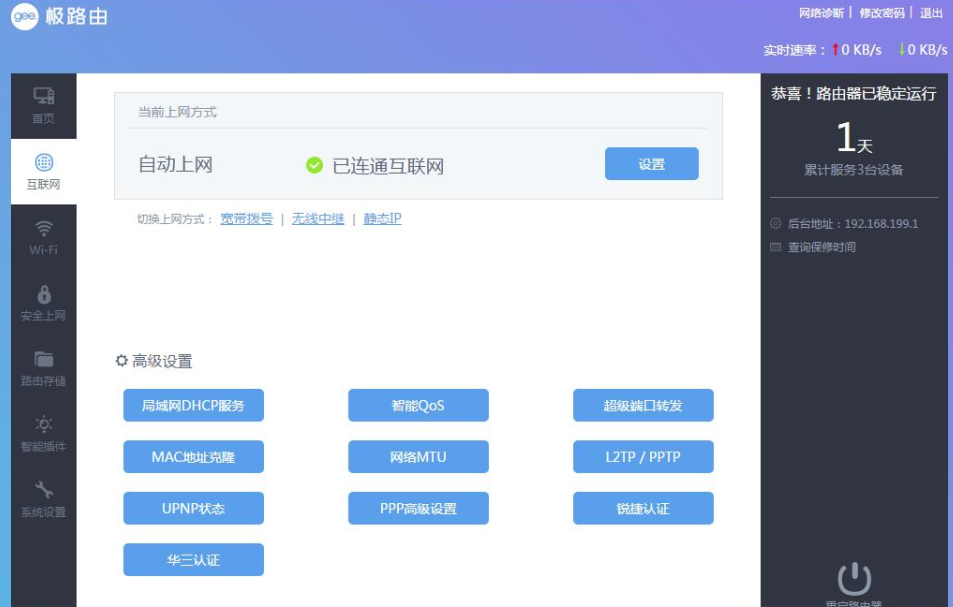Open 智能QoS configuration
The height and width of the screenshot is (607, 953).
click(x=417, y=405)
